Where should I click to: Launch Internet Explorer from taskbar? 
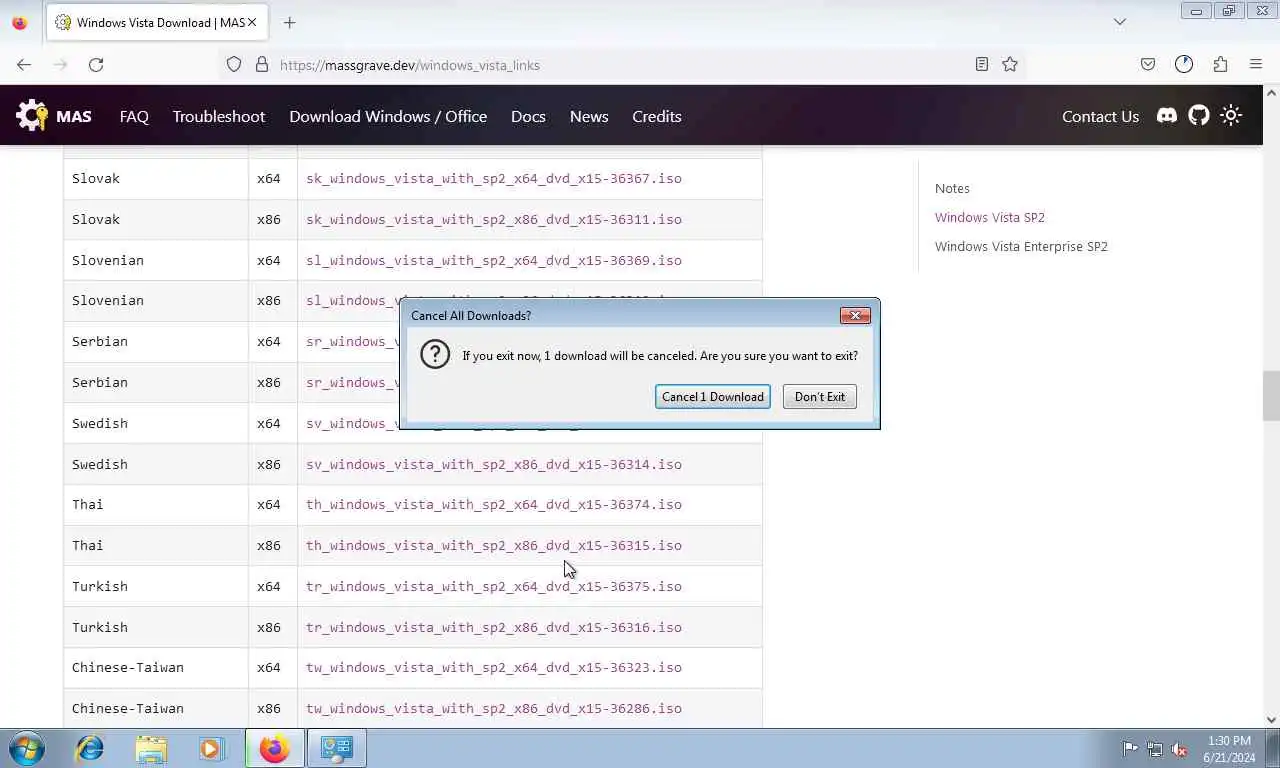tap(90, 748)
